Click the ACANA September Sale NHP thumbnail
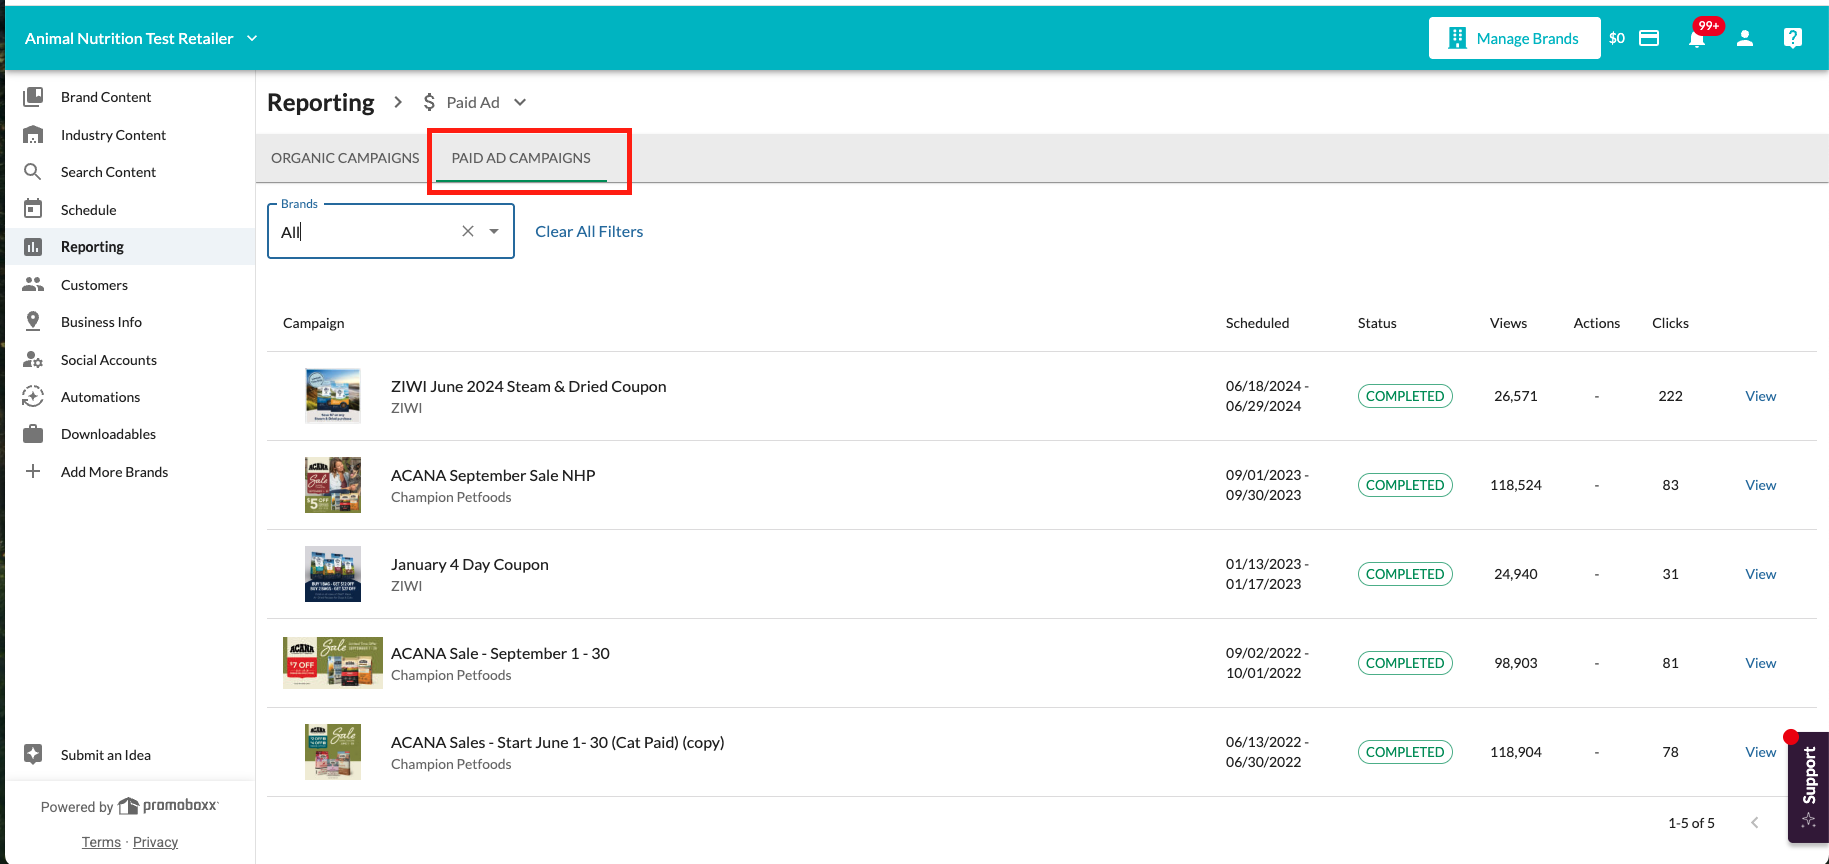This screenshot has width=1829, height=864. coord(333,485)
